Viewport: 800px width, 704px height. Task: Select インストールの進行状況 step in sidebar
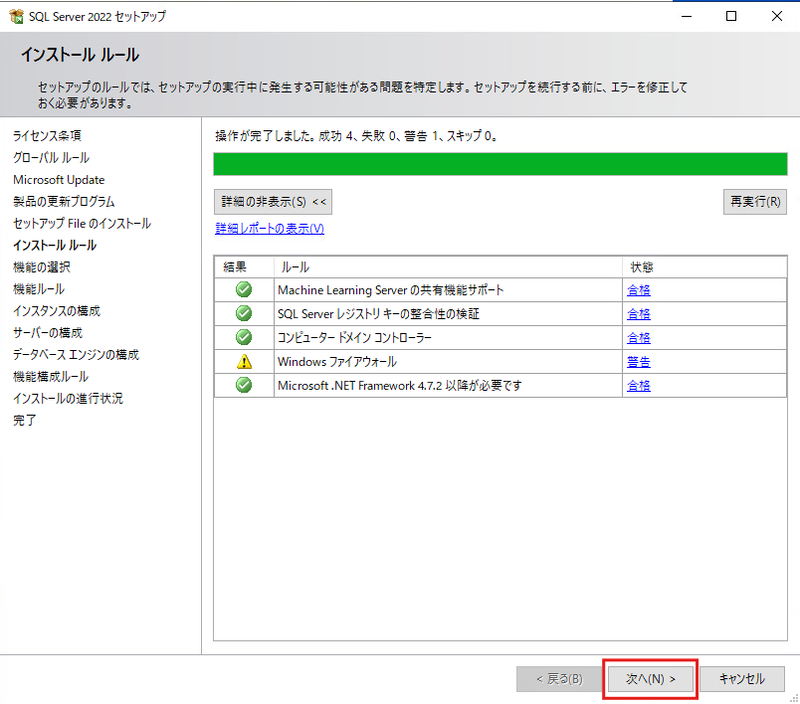[x=68, y=398]
